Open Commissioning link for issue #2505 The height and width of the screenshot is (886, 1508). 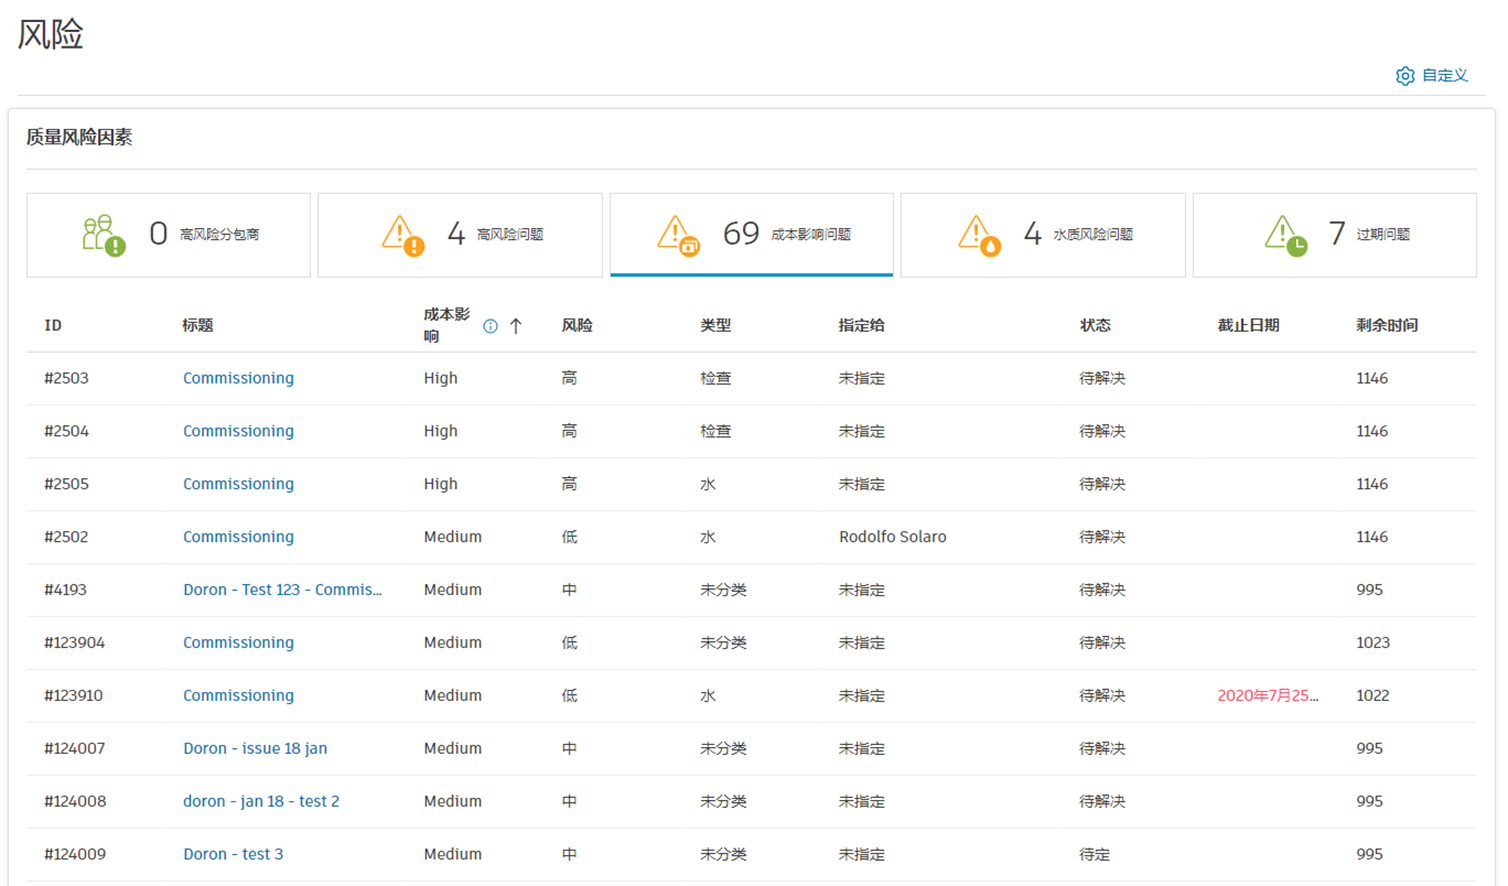[x=238, y=484]
